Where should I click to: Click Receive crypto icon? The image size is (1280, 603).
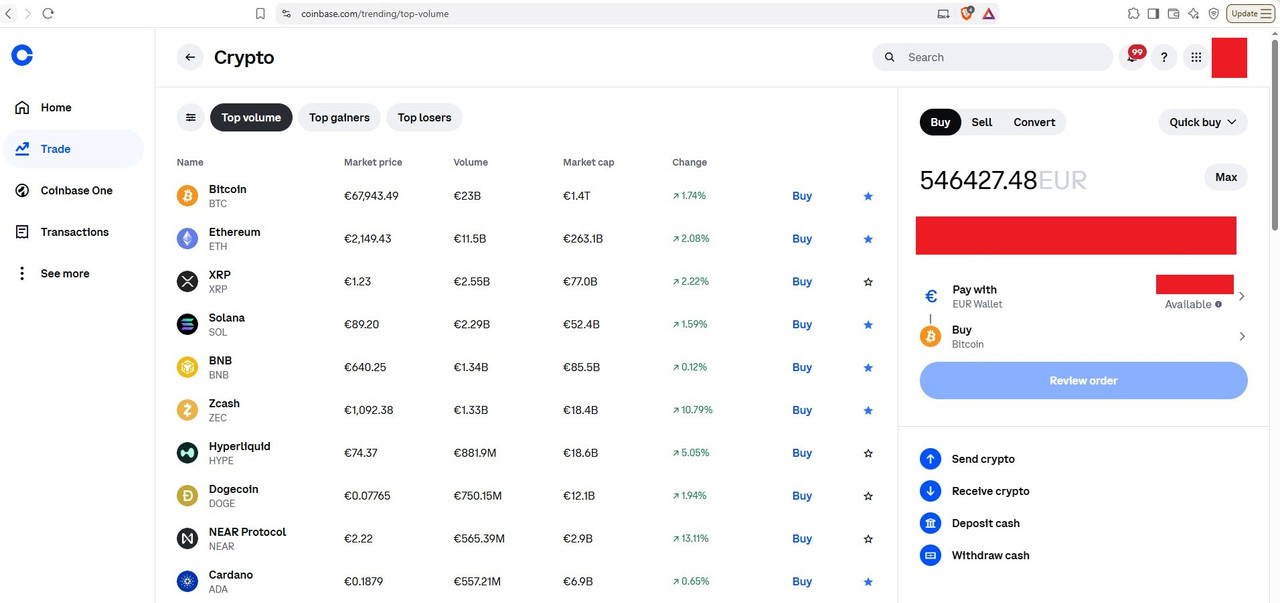(x=930, y=491)
